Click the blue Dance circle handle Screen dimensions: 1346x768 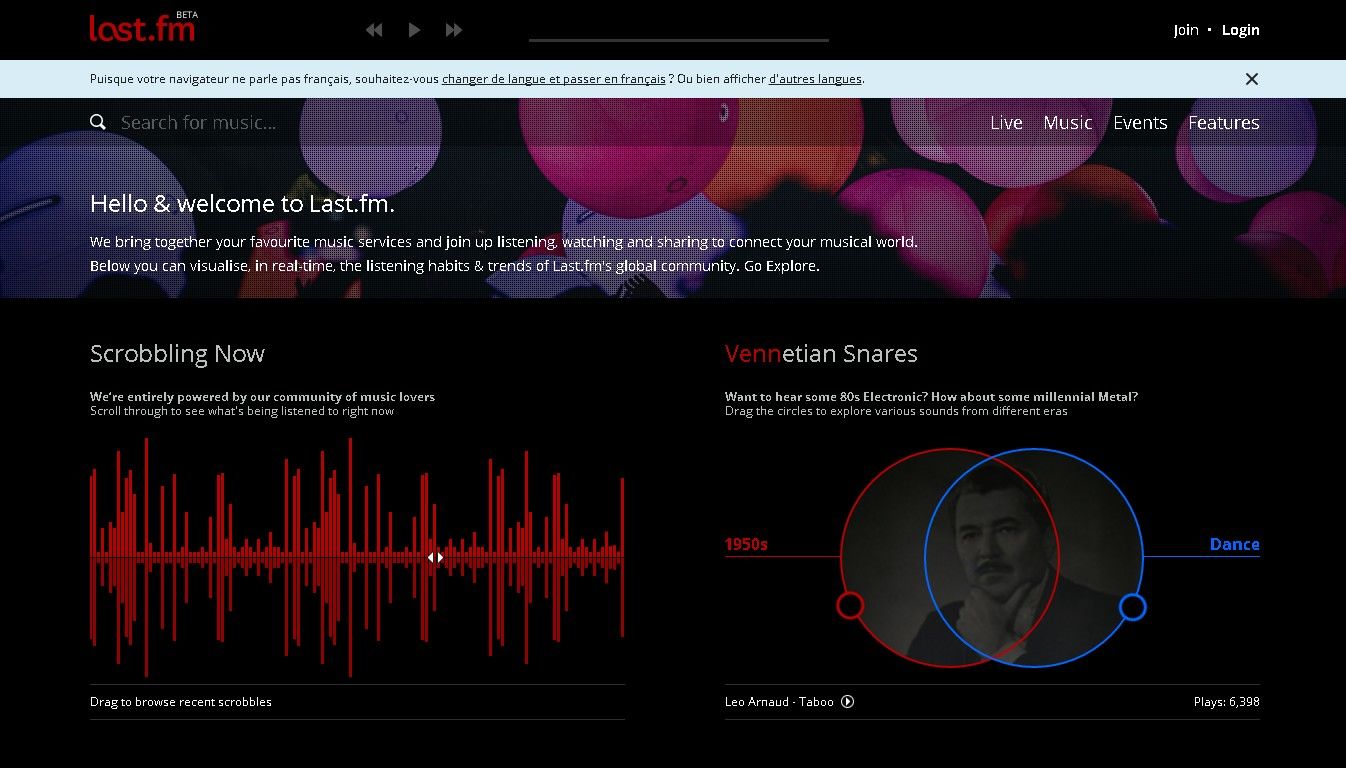tap(1132, 607)
